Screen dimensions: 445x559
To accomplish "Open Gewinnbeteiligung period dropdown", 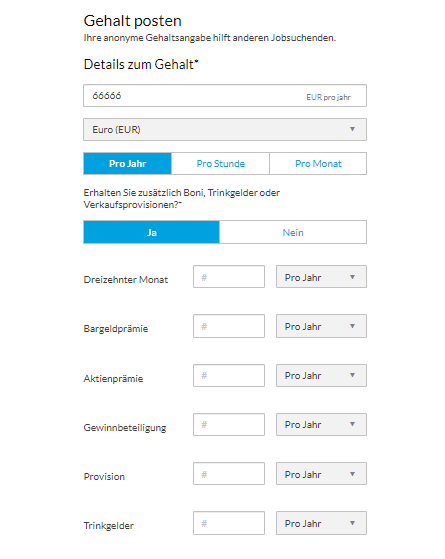I will point(321,425).
